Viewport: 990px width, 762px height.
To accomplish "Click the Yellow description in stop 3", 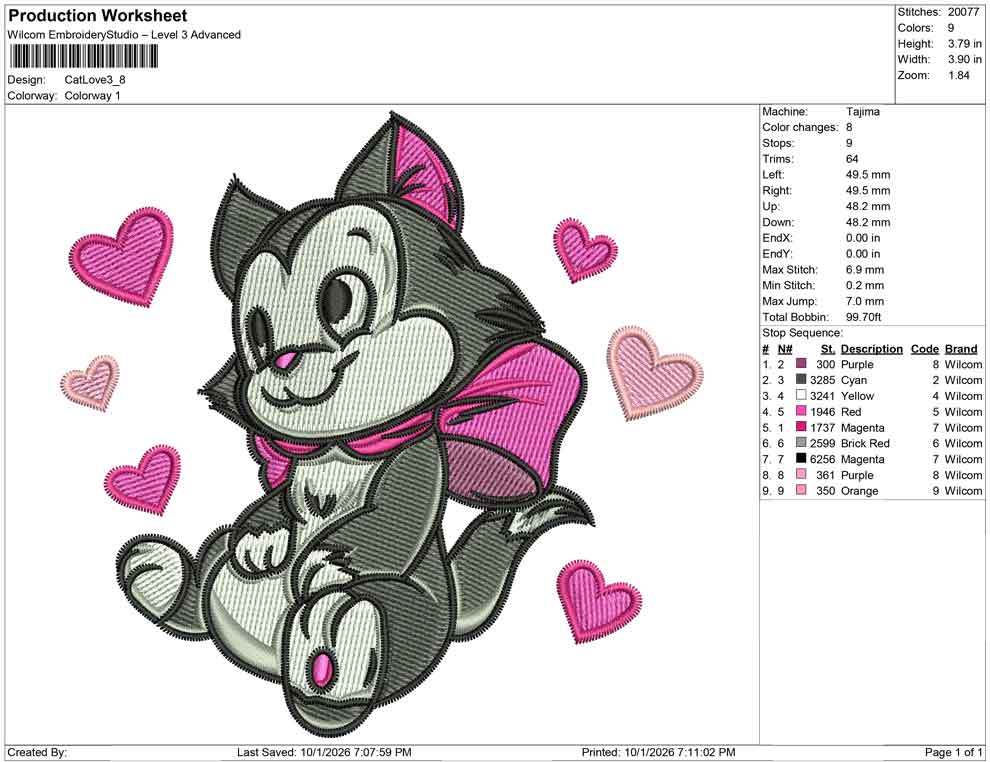I will point(857,396).
